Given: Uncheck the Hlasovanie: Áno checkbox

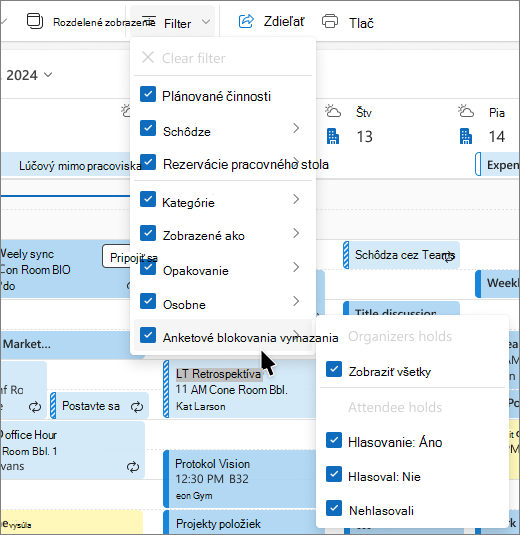Looking at the screenshot, I should [334, 440].
